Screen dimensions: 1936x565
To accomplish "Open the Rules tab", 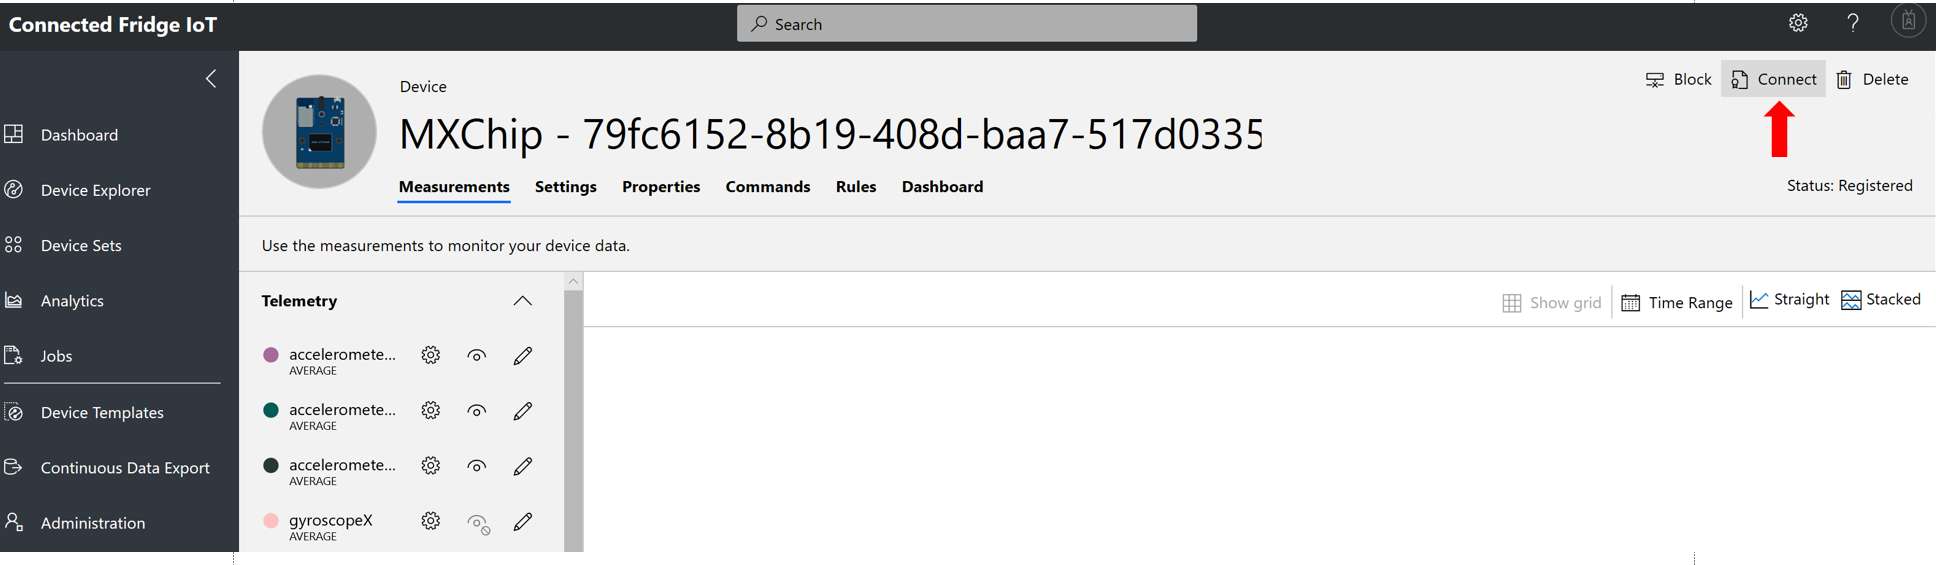I will pyautogui.click(x=856, y=187).
